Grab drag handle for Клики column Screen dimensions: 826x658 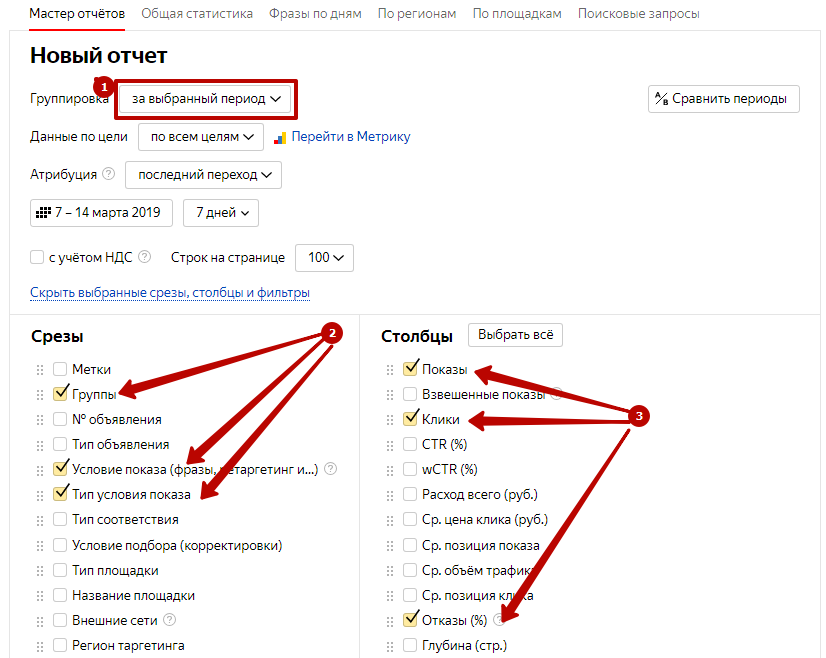(x=390, y=420)
